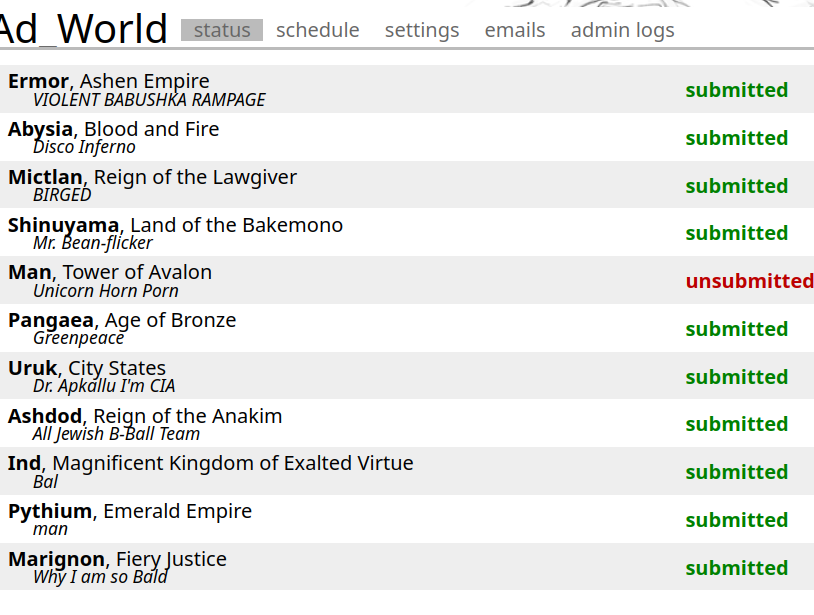The width and height of the screenshot is (814, 615).
Task: Click Dr. Apkallu I'm CIA pretender name
Action: pos(104,386)
